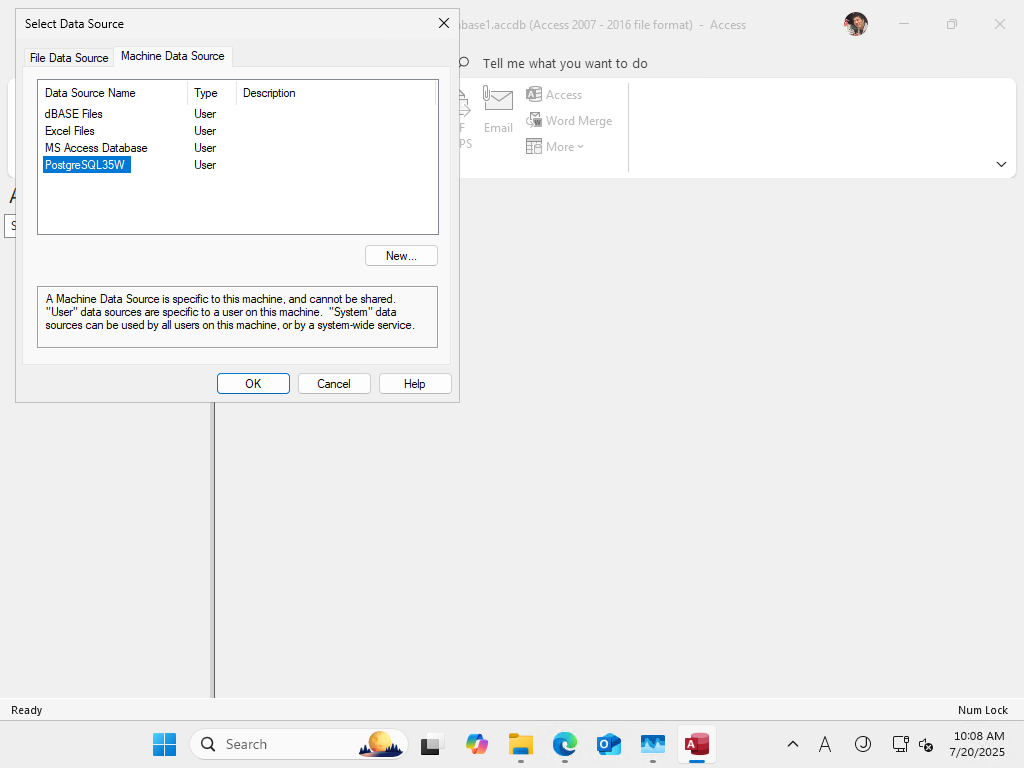Image resolution: width=1024 pixels, height=768 pixels.
Task: Select dBASE Files data source
Action: pos(74,114)
